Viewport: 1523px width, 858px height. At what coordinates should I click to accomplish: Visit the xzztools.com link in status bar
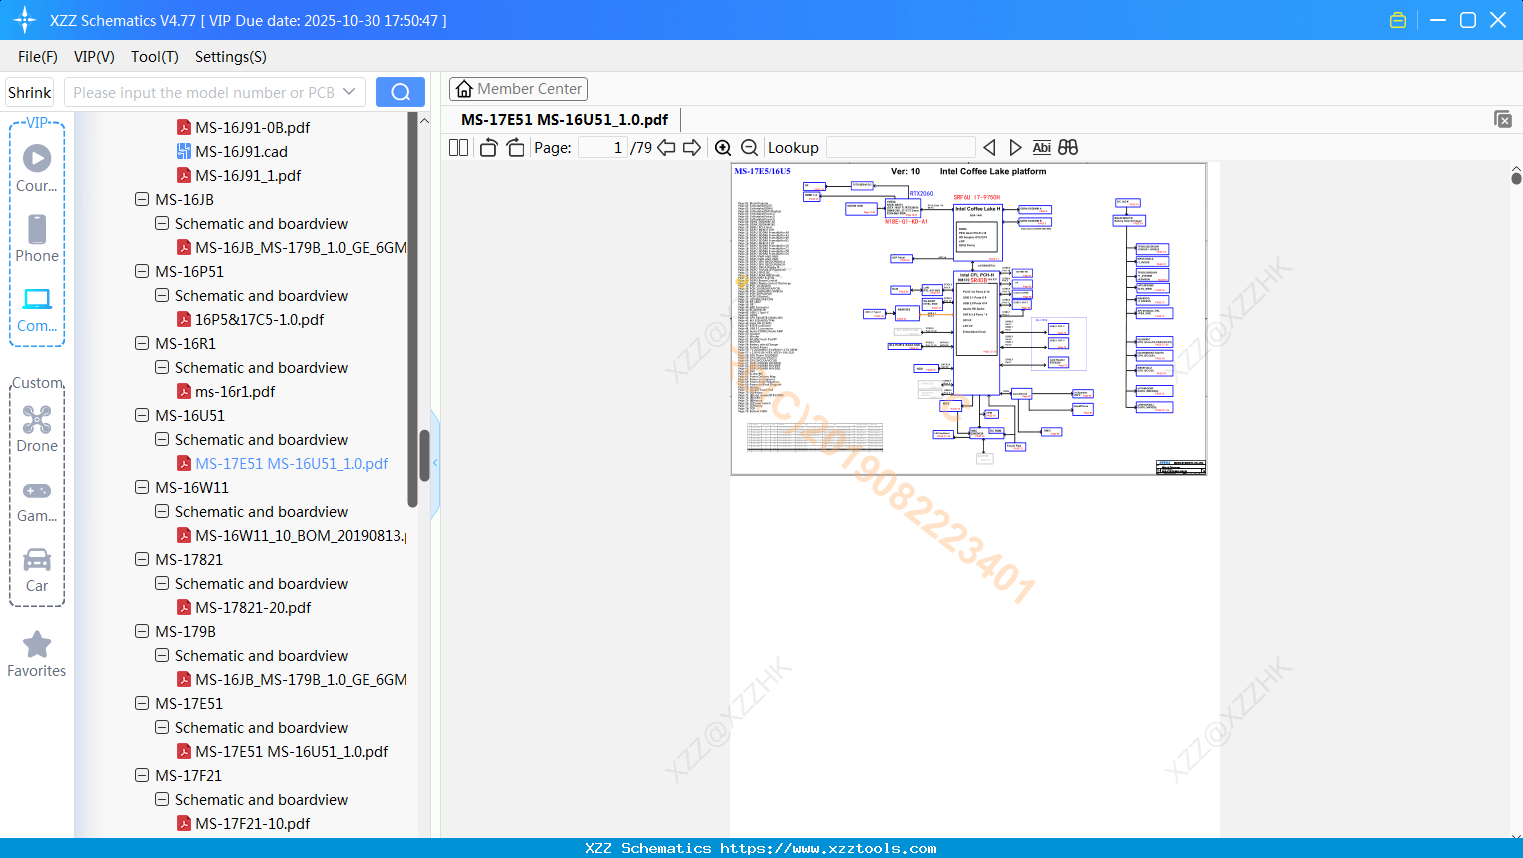pos(828,848)
